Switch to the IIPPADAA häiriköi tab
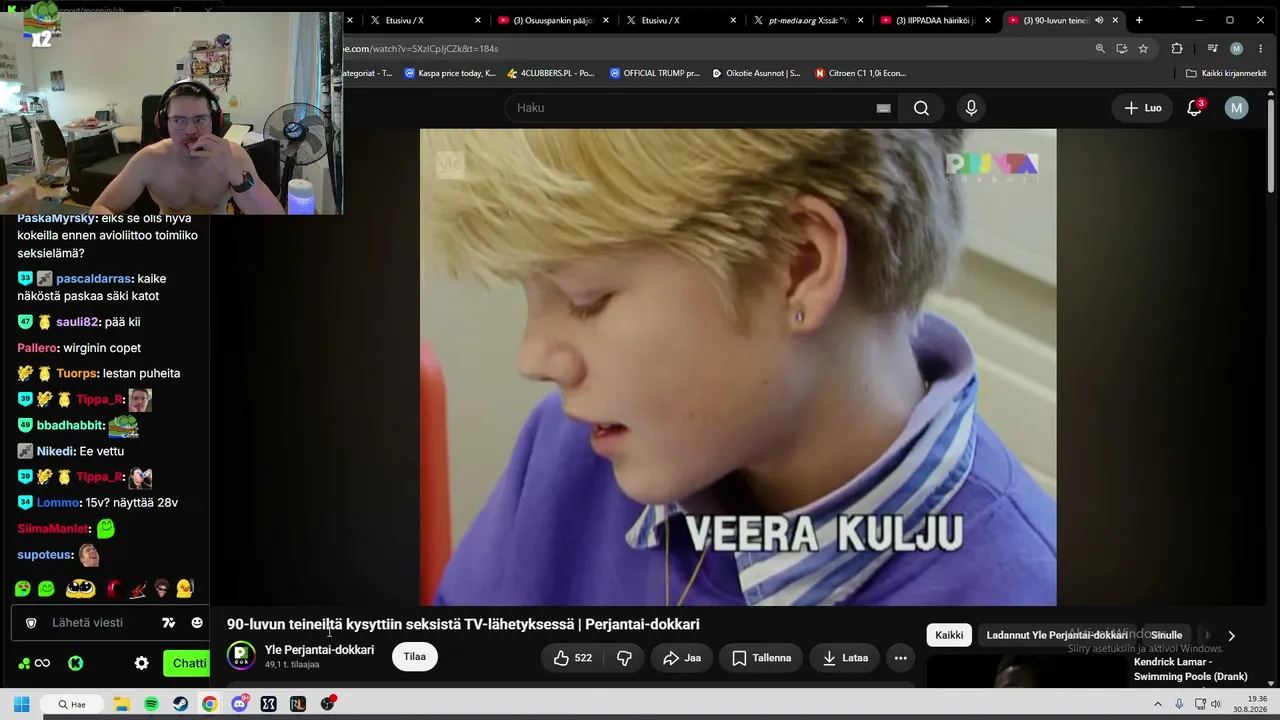Viewport: 1280px width, 720px height. [936, 20]
